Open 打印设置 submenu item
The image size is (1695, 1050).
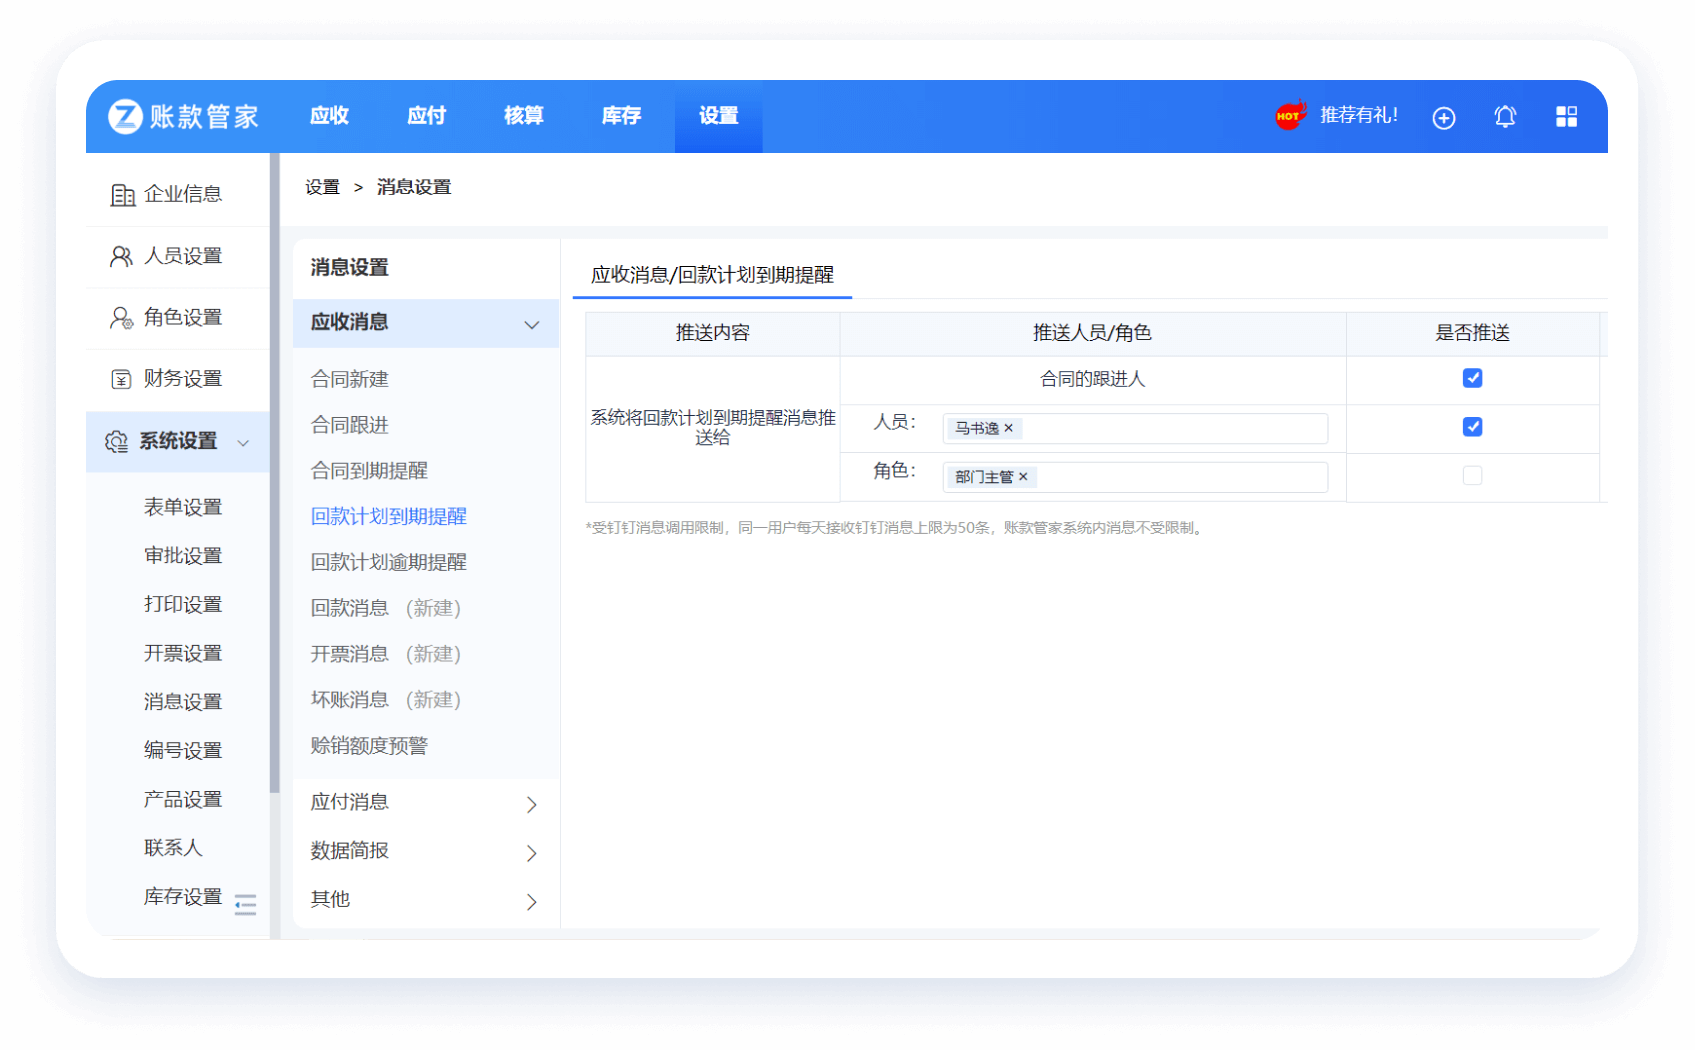point(183,605)
